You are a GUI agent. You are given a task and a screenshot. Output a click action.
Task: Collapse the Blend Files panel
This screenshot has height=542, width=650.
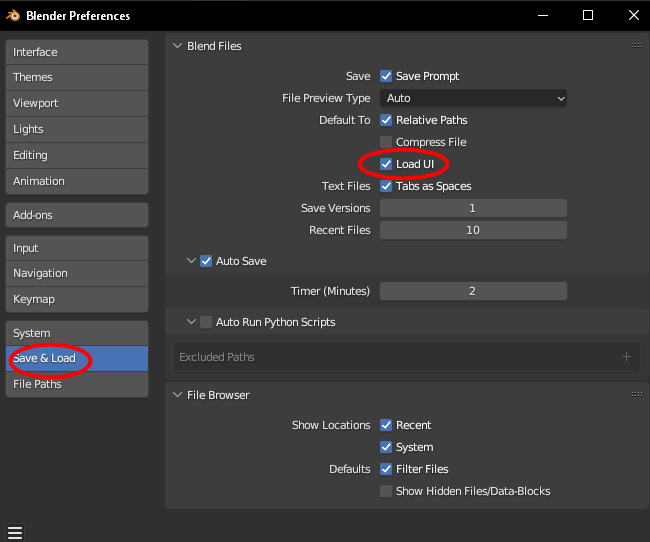[x=177, y=46]
